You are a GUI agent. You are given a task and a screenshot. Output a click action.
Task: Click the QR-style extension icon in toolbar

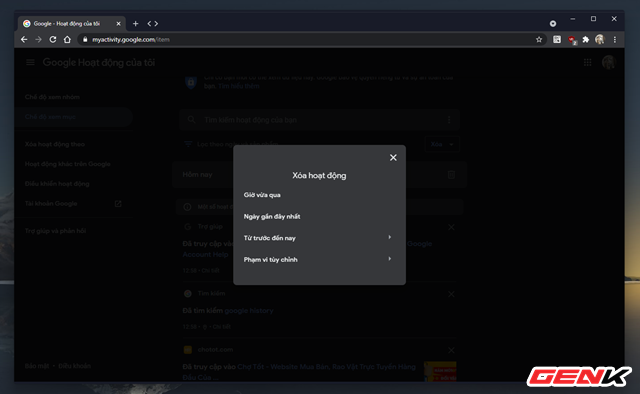(x=557, y=40)
